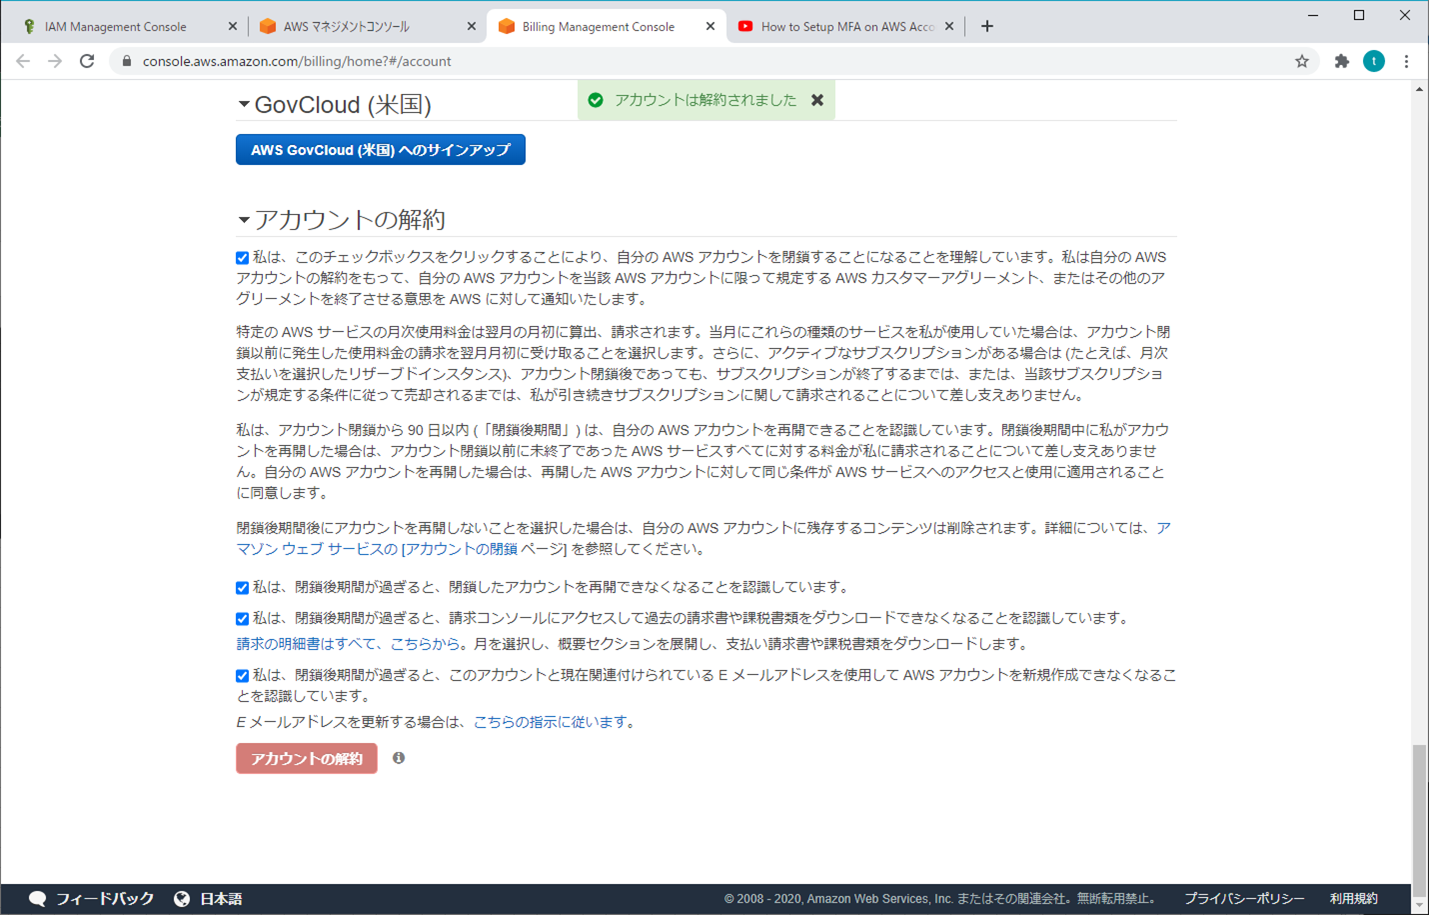Click the page reload icon
The height and width of the screenshot is (915, 1429).
point(87,60)
